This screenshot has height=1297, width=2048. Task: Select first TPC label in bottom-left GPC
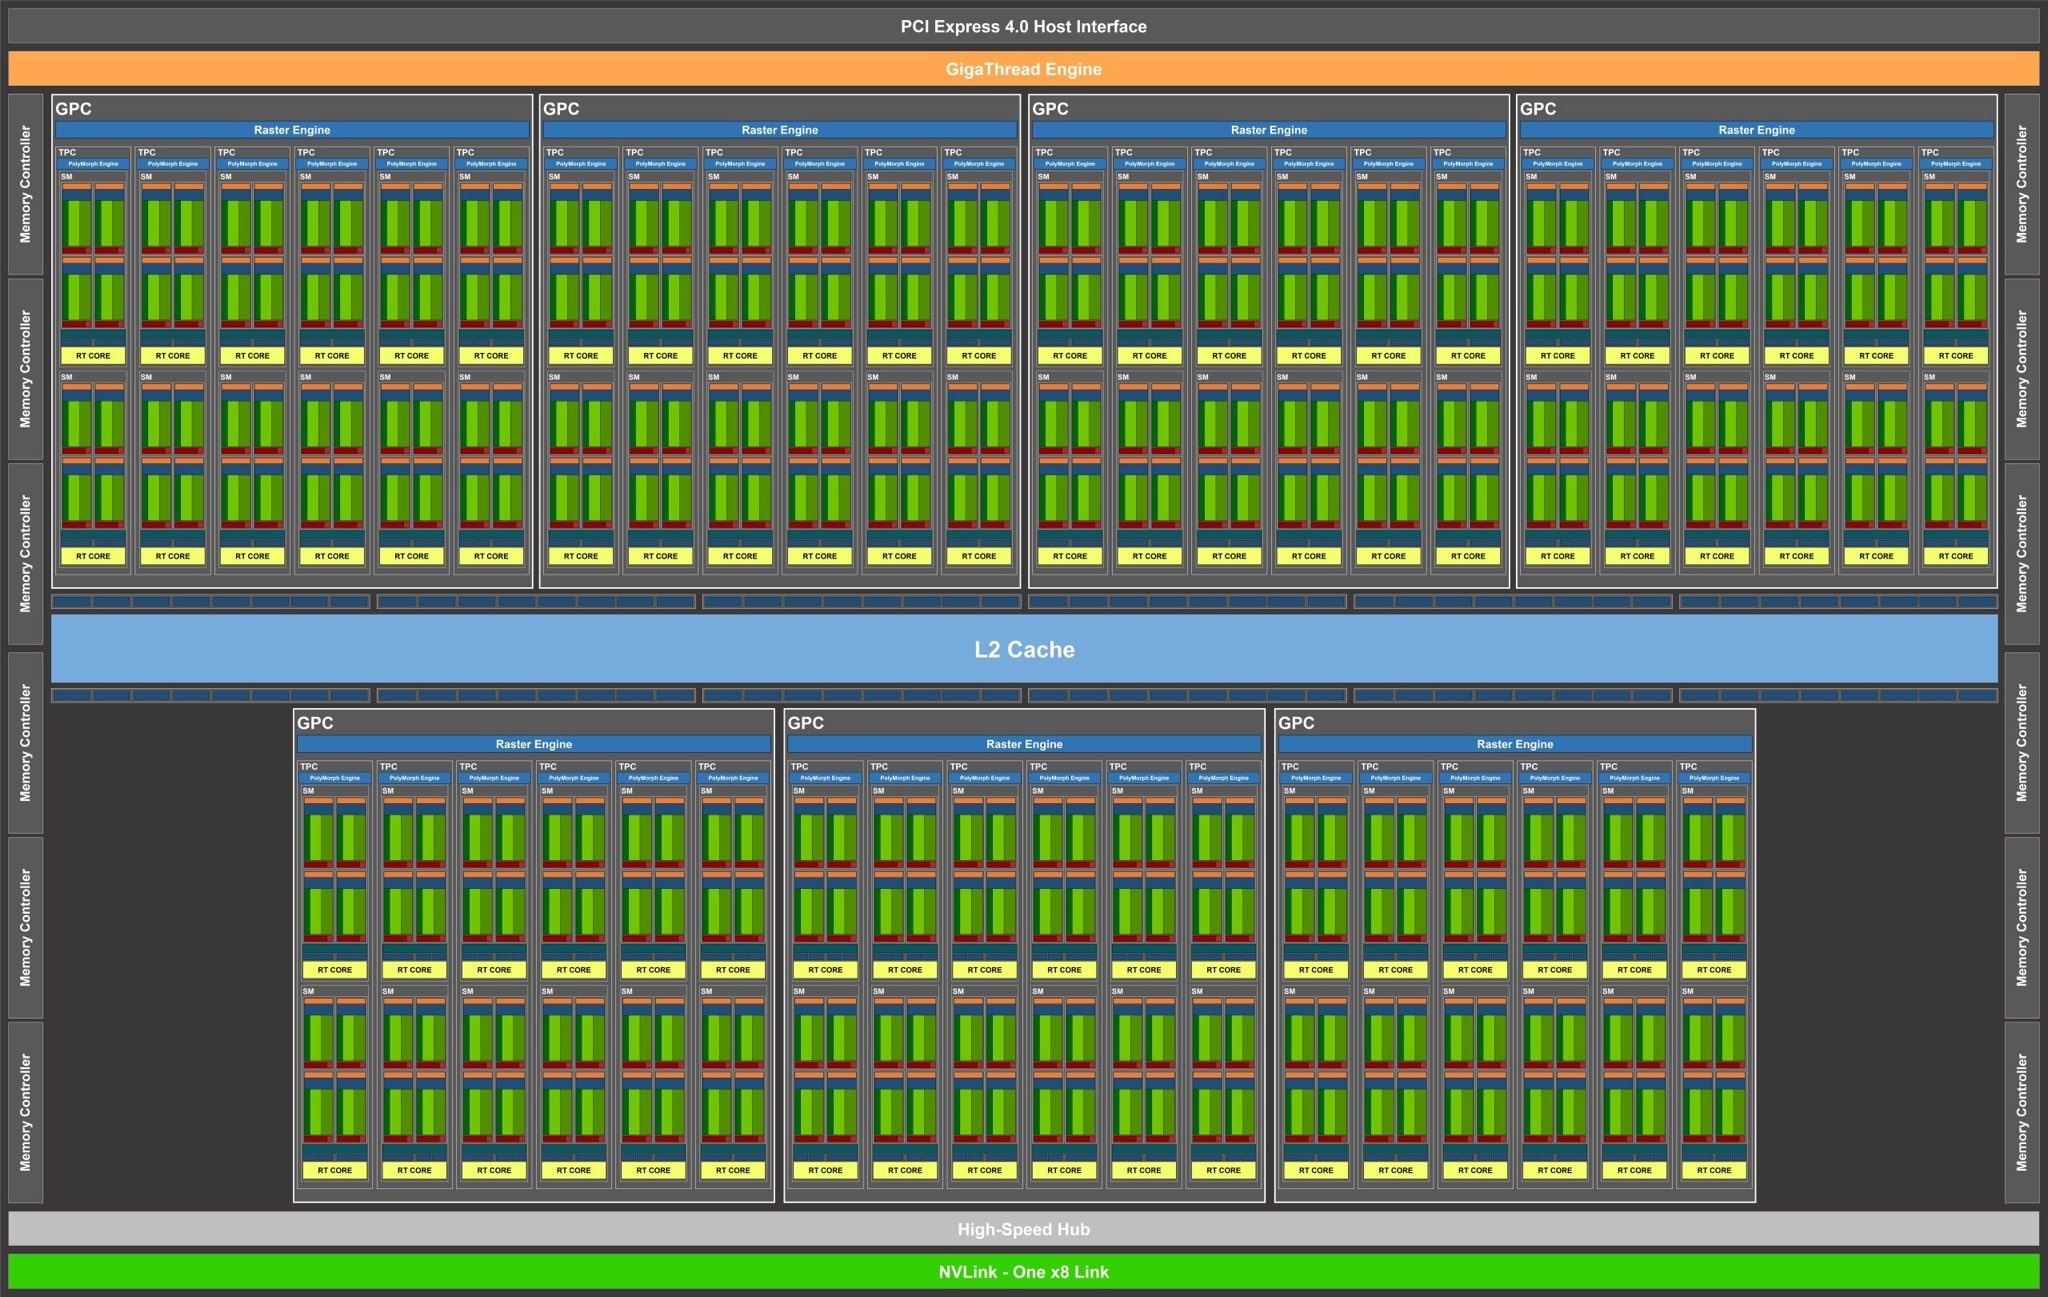click(x=309, y=767)
